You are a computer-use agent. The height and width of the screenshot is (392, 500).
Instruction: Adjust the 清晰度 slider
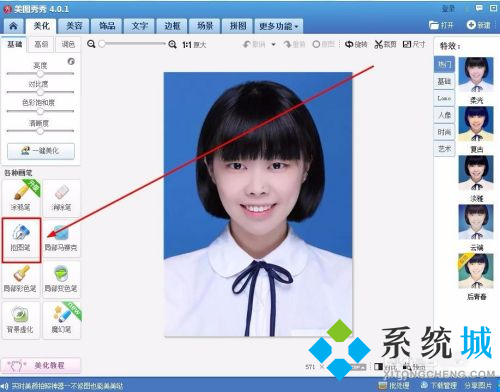(40, 131)
